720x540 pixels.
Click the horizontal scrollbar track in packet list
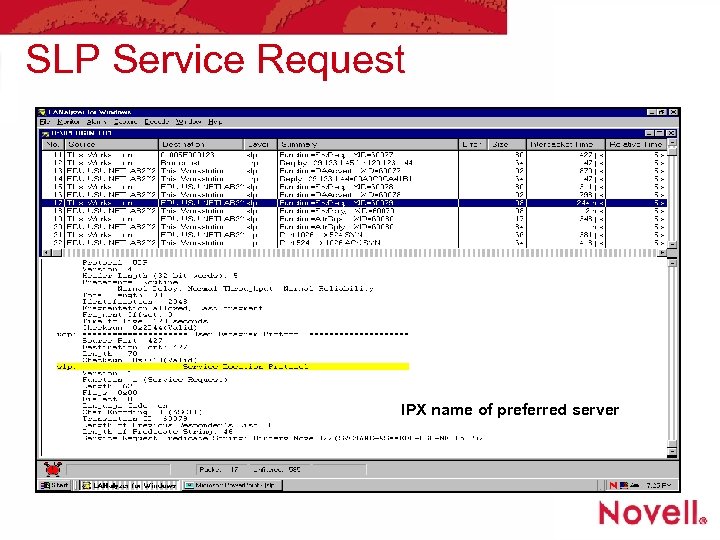pos(360,253)
